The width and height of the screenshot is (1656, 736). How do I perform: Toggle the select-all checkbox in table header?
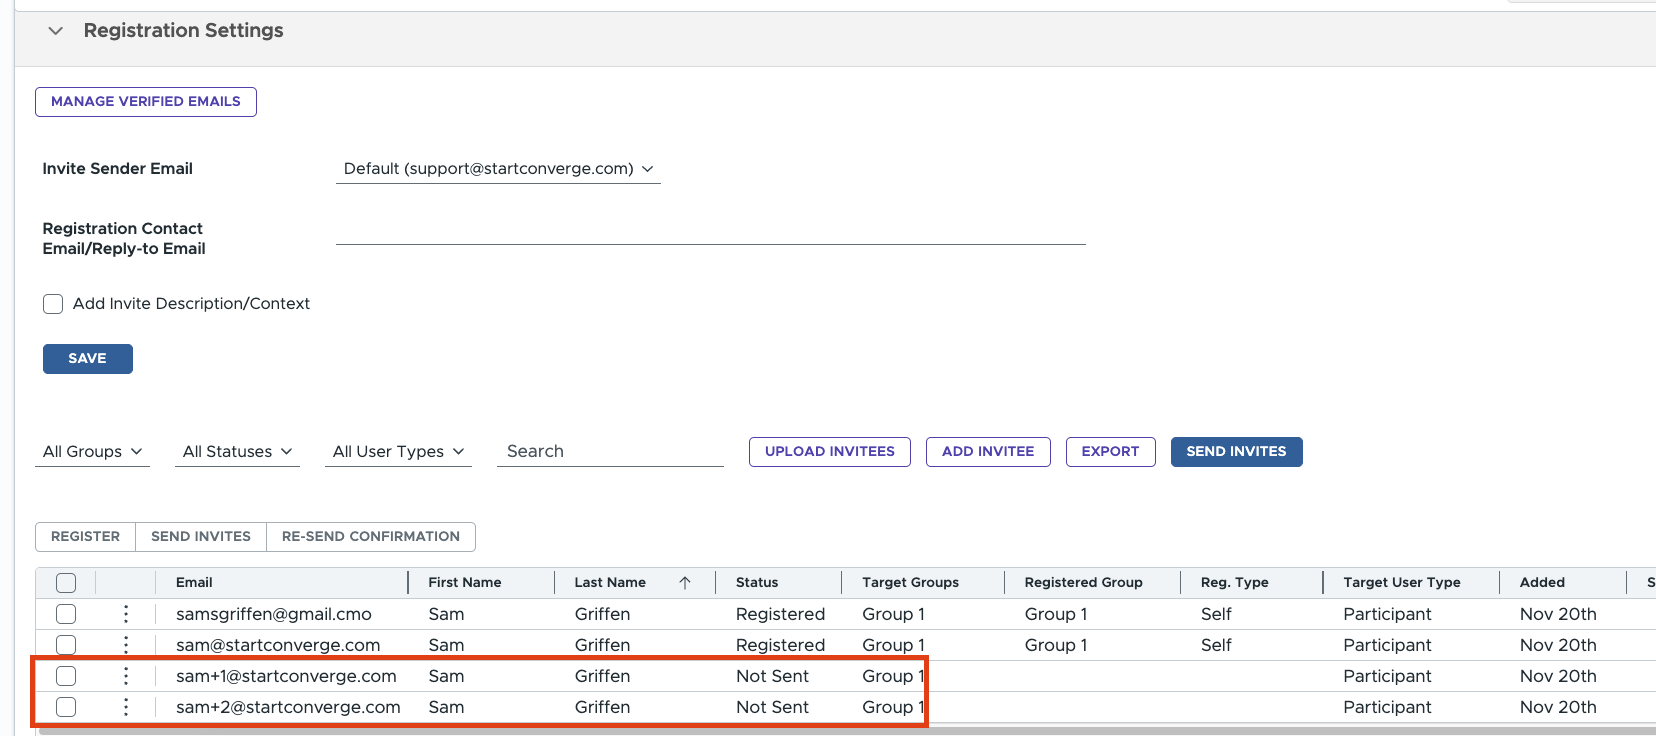click(x=66, y=583)
